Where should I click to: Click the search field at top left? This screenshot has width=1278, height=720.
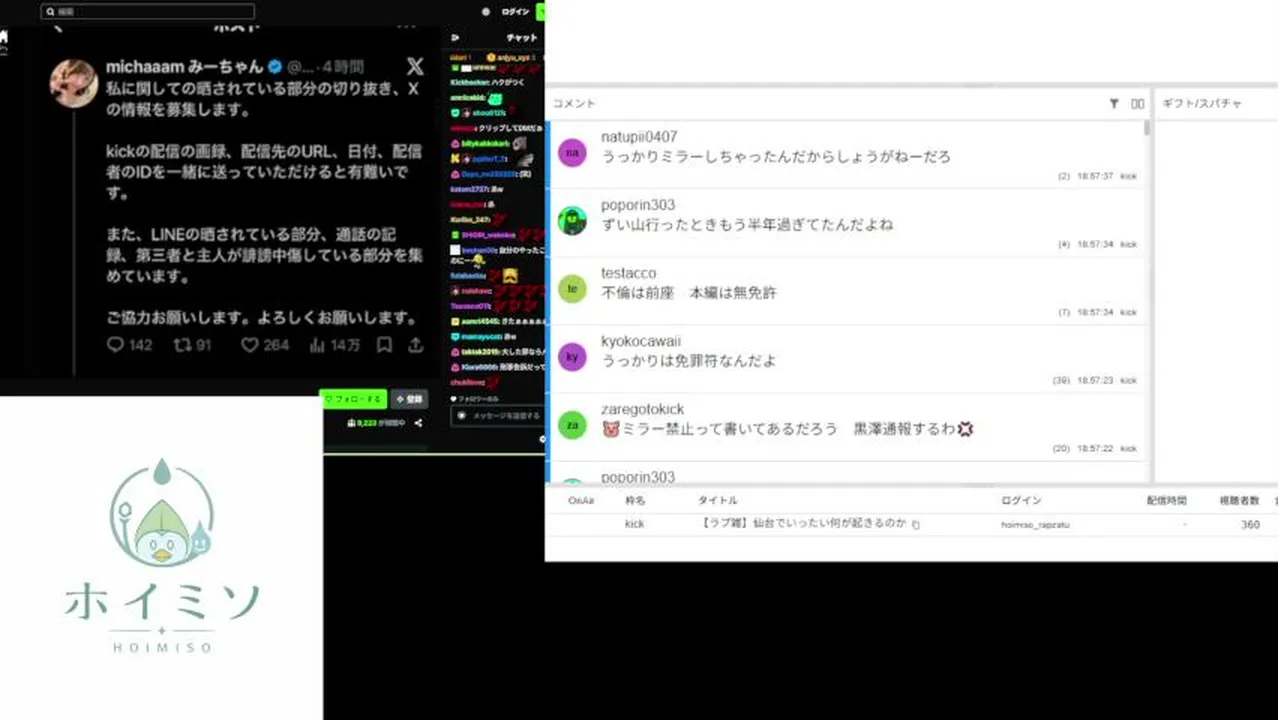pyautogui.click(x=148, y=12)
